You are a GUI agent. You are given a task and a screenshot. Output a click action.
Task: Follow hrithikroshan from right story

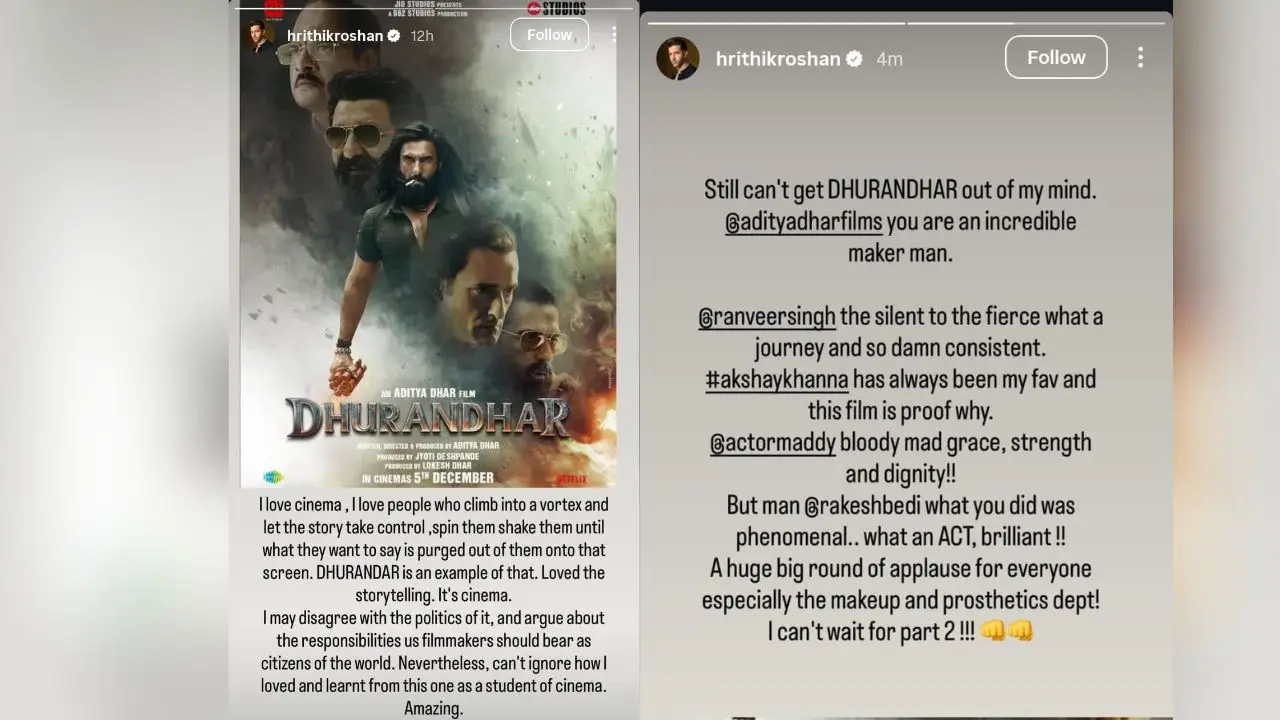1056,57
